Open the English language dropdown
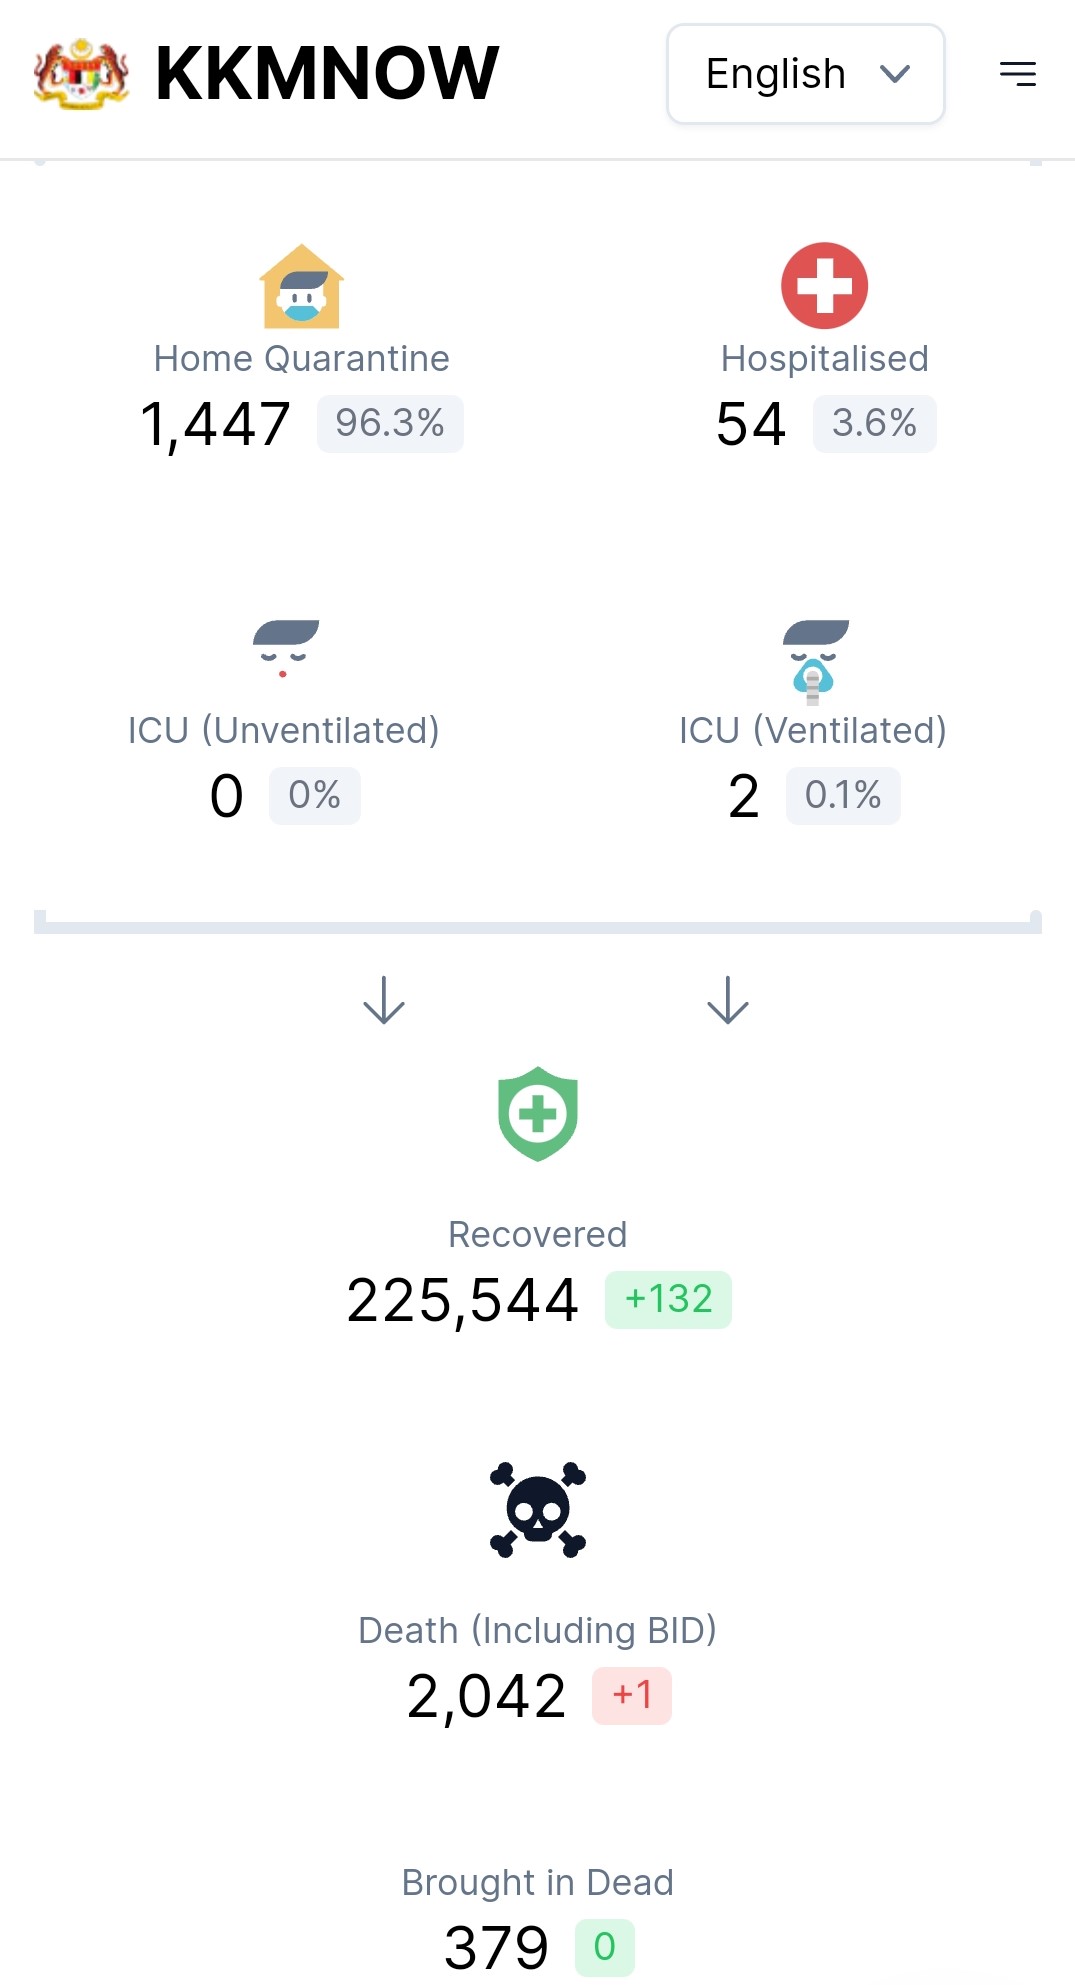Image resolution: width=1075 pixels, height=1985 pixels. pos(806,74)
